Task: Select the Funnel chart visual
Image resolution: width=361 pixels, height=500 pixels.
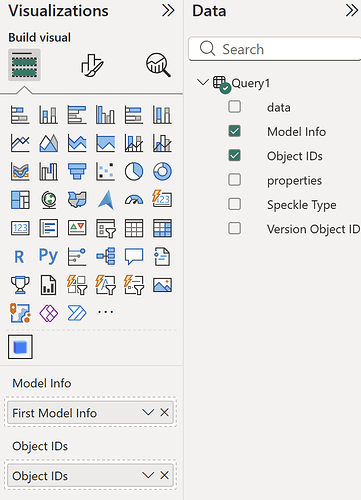Action: (x=77, y=171)
